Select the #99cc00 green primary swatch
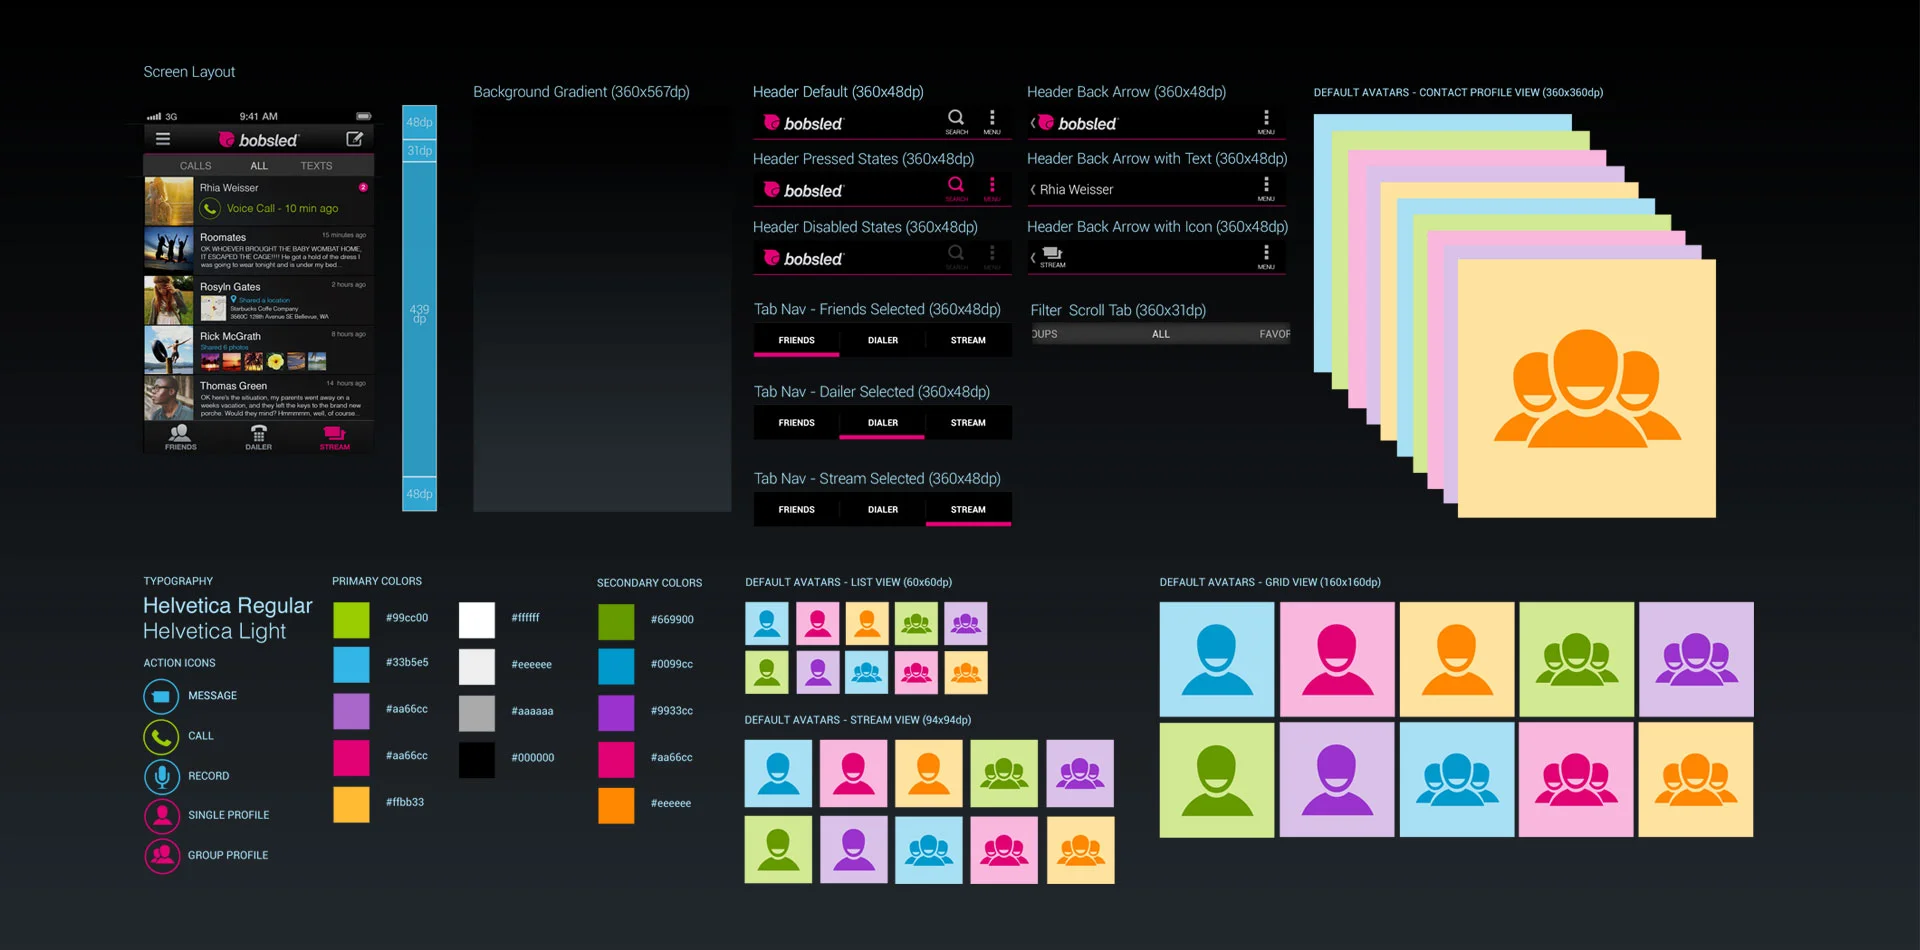Image resolution: width=1920 pixels, height=950 pixels. 351,620
